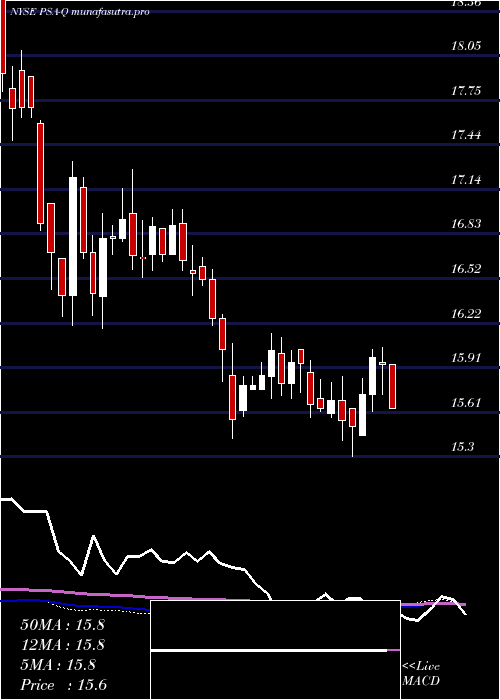The width and height of the screenshot is (500, 700).
Task: Click the '5MA : 15.8' readout
Action: pos(58,665)
